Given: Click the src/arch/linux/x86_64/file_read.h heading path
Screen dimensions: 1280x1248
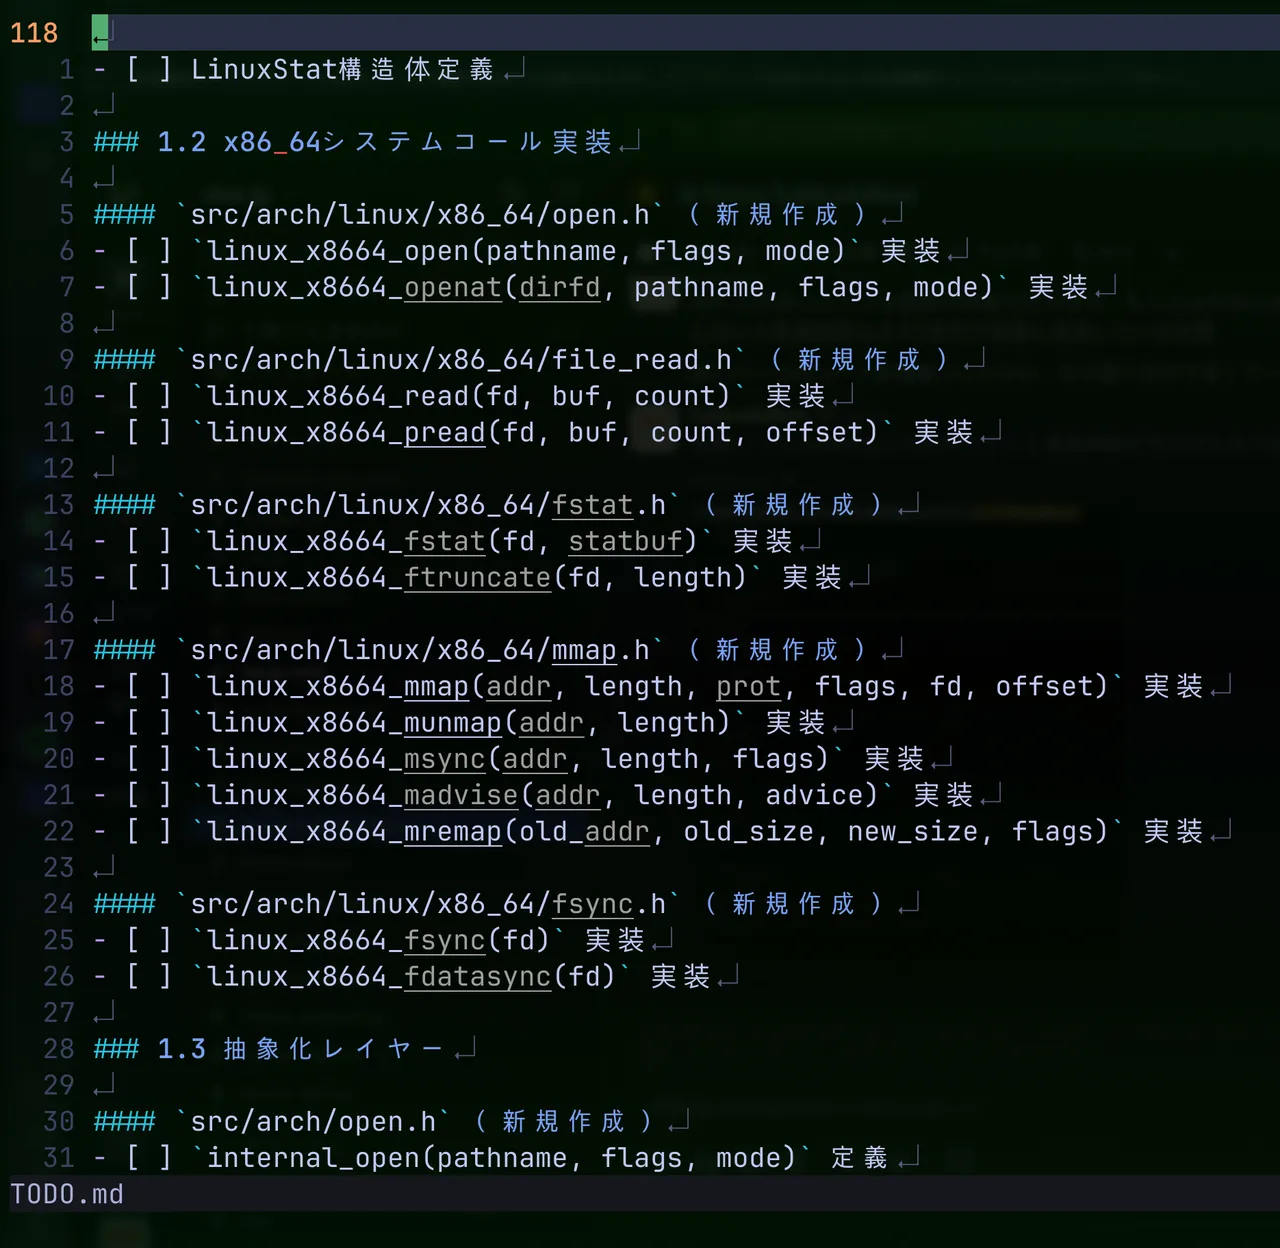Looking at the screenshot, I should tap(461, 360).
